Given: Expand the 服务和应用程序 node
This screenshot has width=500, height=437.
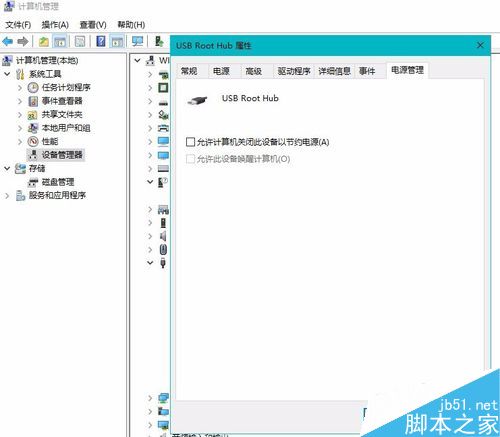Looking at the screenshot, I should coord(7,195).
